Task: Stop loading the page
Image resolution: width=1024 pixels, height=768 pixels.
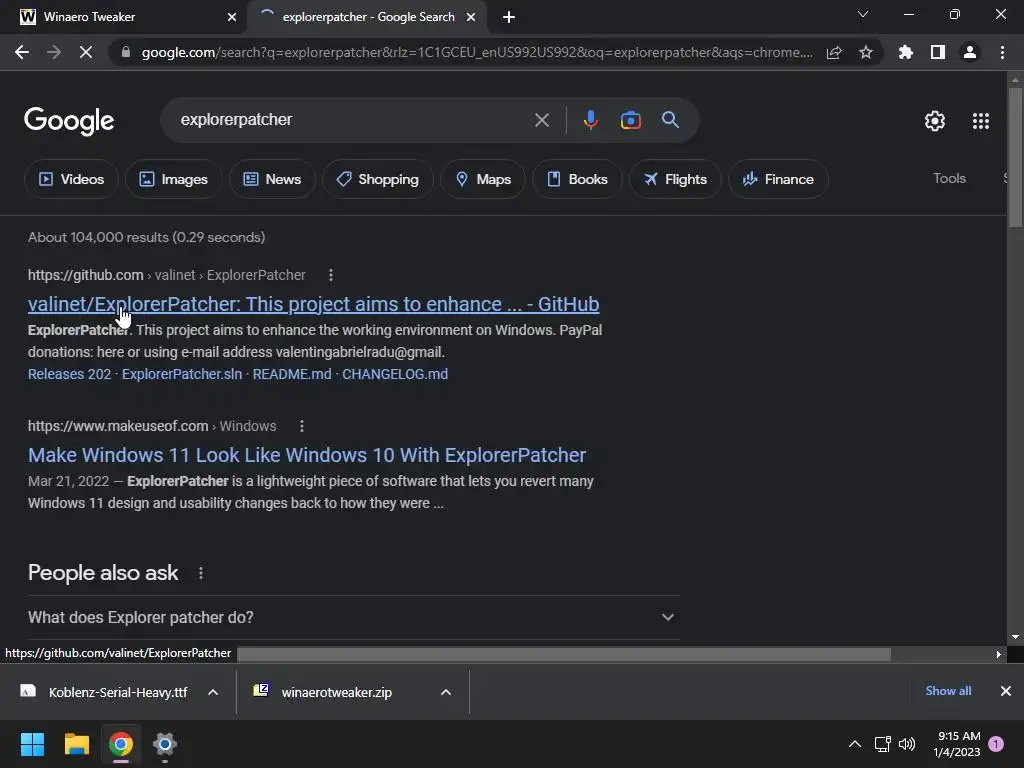Action: pyautogui.click(x=86, y=52)
